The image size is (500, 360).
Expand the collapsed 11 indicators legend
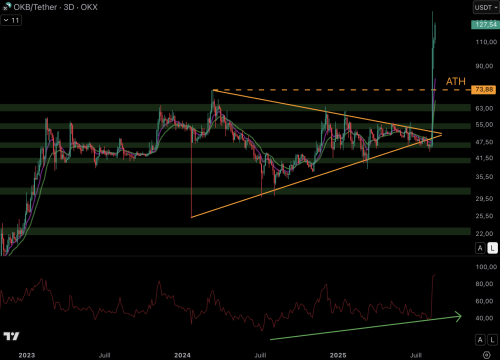(x=11, y=20)
